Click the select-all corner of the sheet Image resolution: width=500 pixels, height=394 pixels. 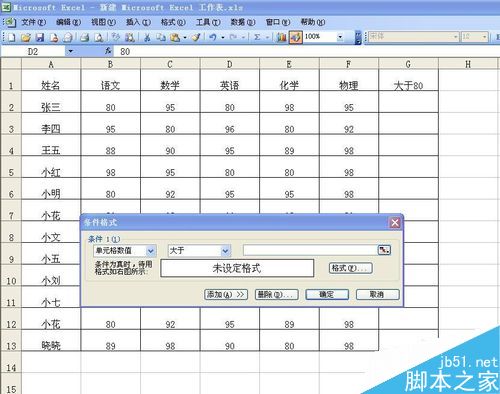click(11, 64)
